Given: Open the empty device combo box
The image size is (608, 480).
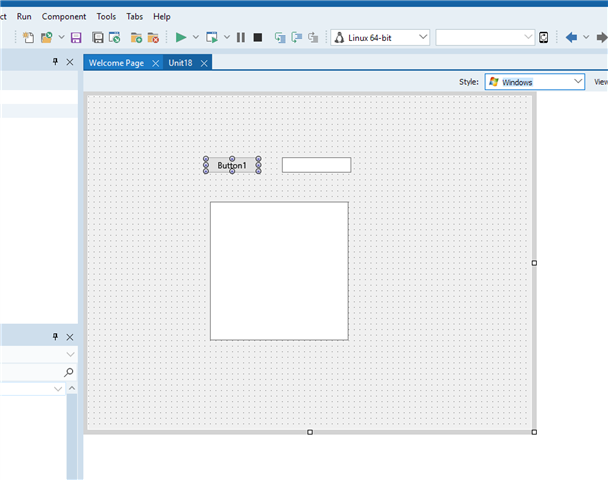Looking at the screenshot, I should click(485, 38).
